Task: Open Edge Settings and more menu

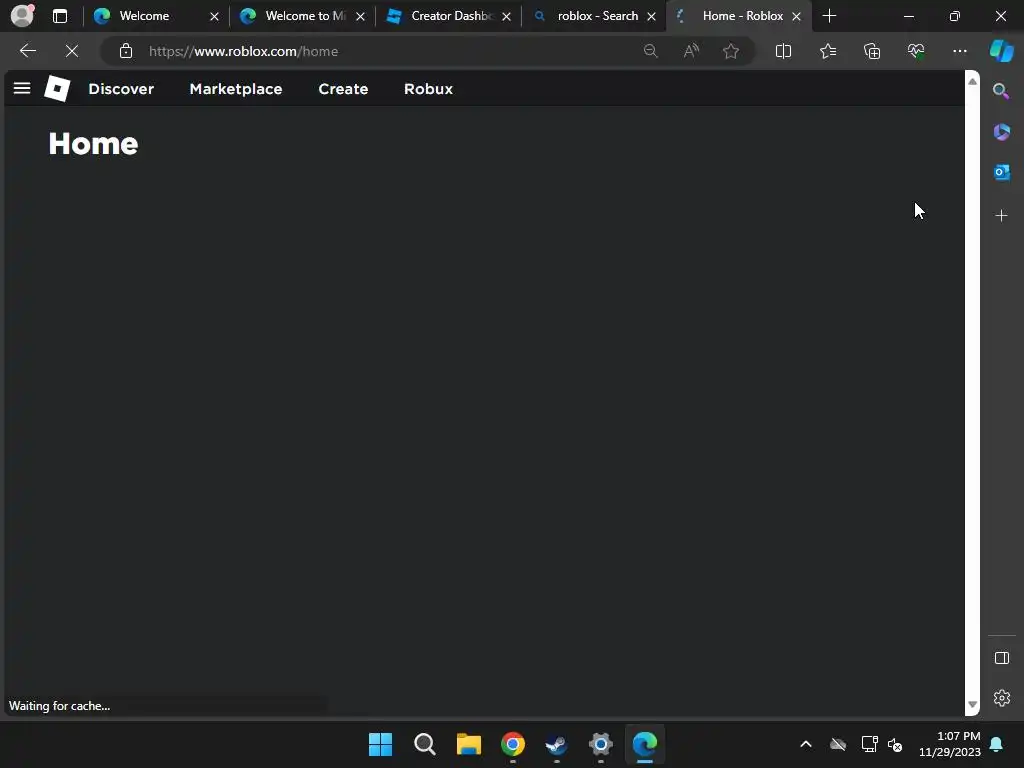Action: click(x=959, y=51)
